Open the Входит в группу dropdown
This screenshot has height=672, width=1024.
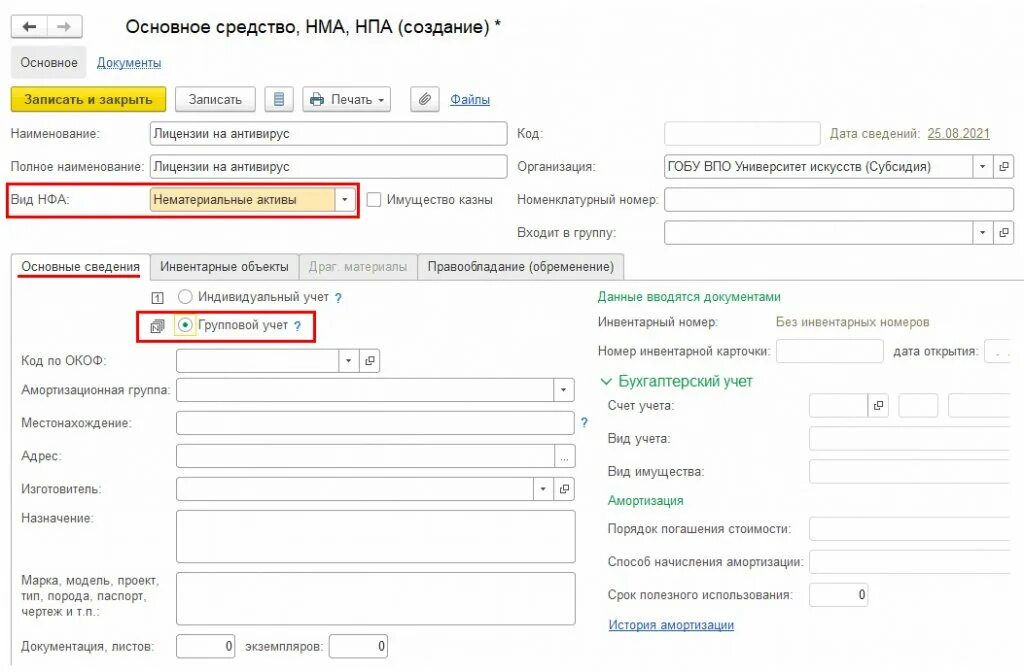point(982,232)
